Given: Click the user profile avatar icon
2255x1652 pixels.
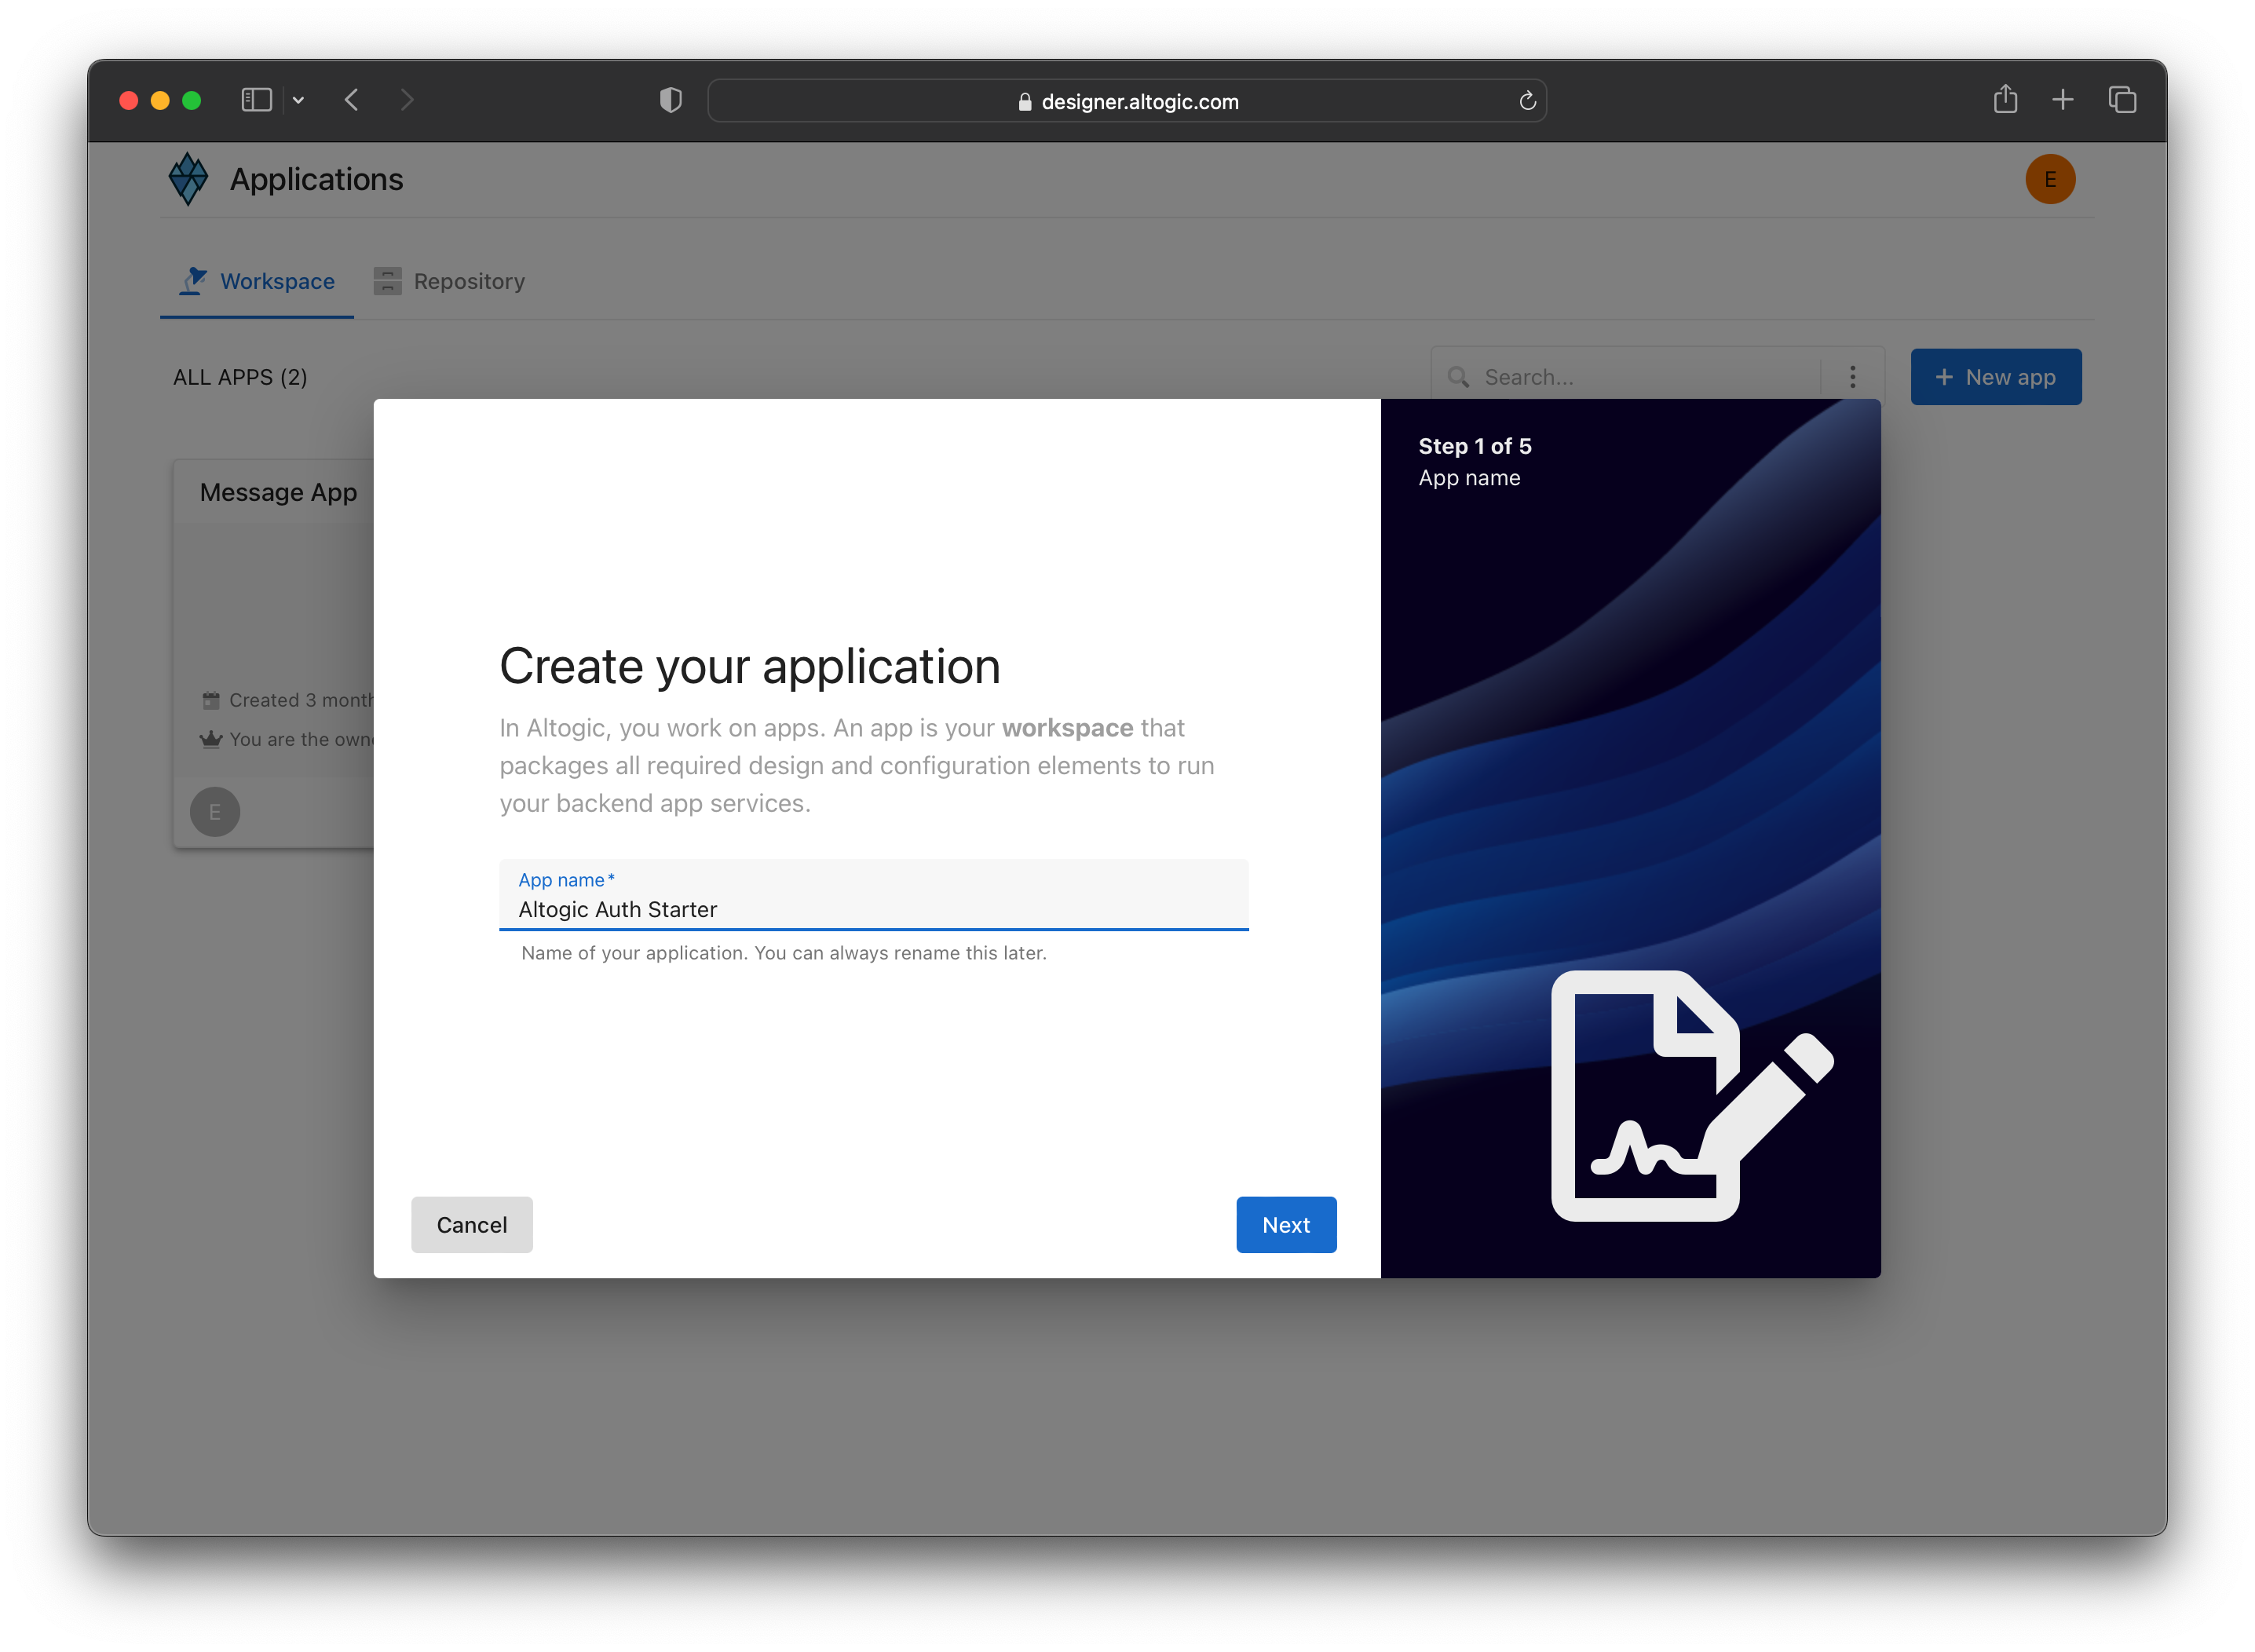Looking at the screenshot, I should point(2052,178).
